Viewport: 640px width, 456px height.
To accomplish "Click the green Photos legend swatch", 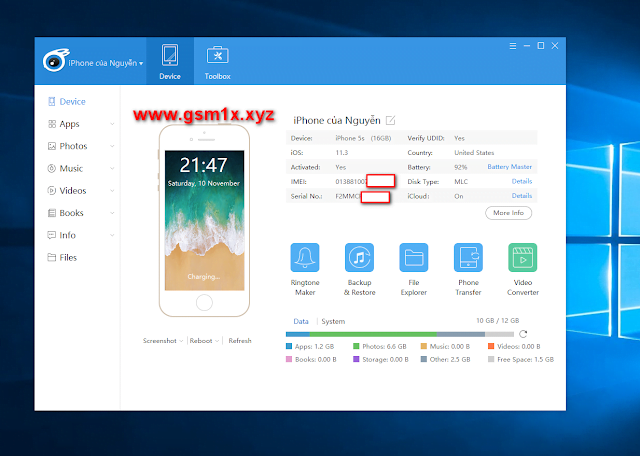I will (x=356, y=346).
